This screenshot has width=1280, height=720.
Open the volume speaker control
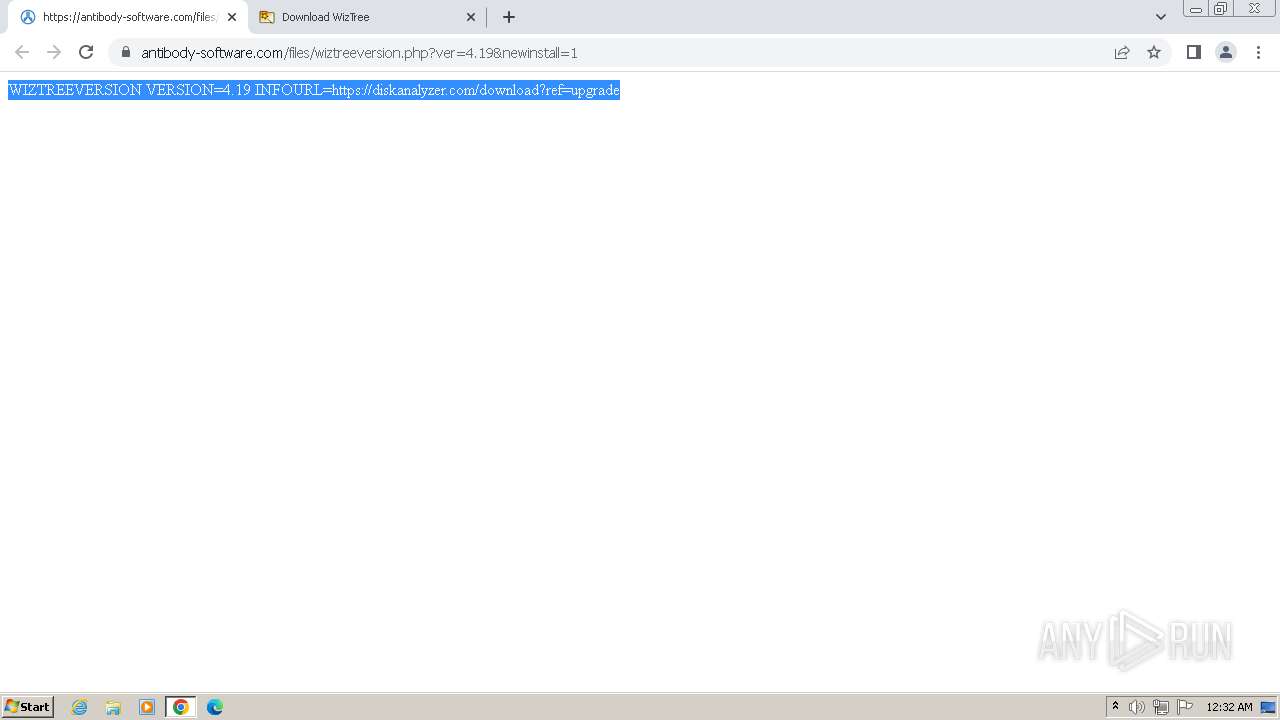click(1137, 707)
